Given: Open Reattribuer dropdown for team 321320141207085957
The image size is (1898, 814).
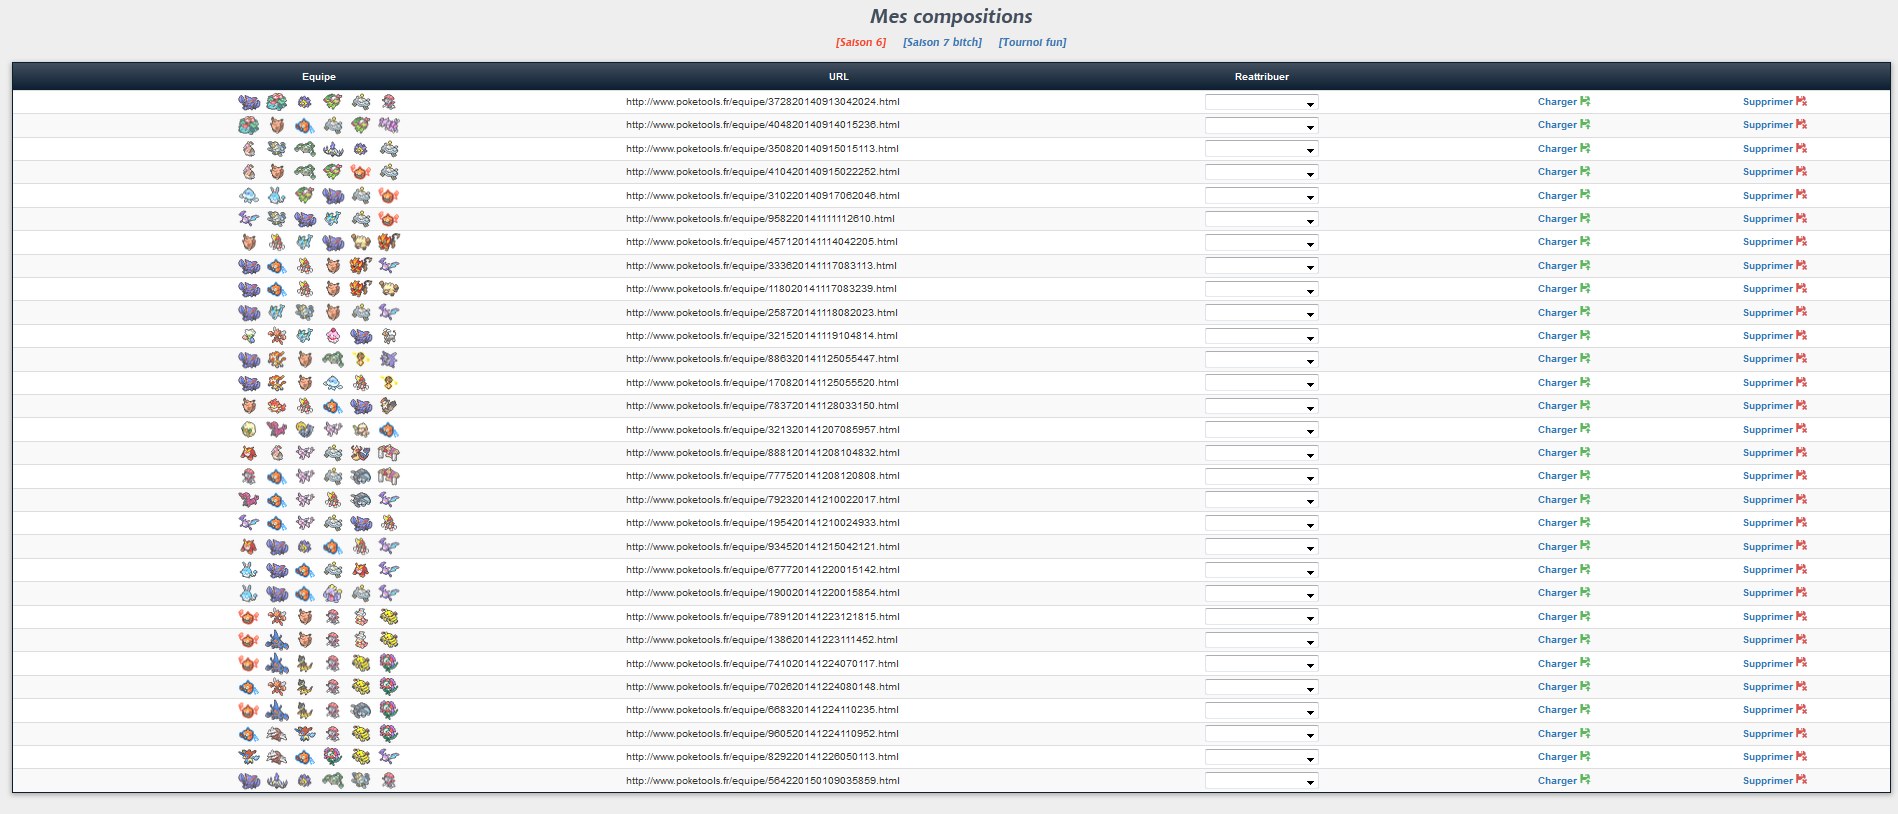Looking at the screenshot, I should (x=1262, y=430).
